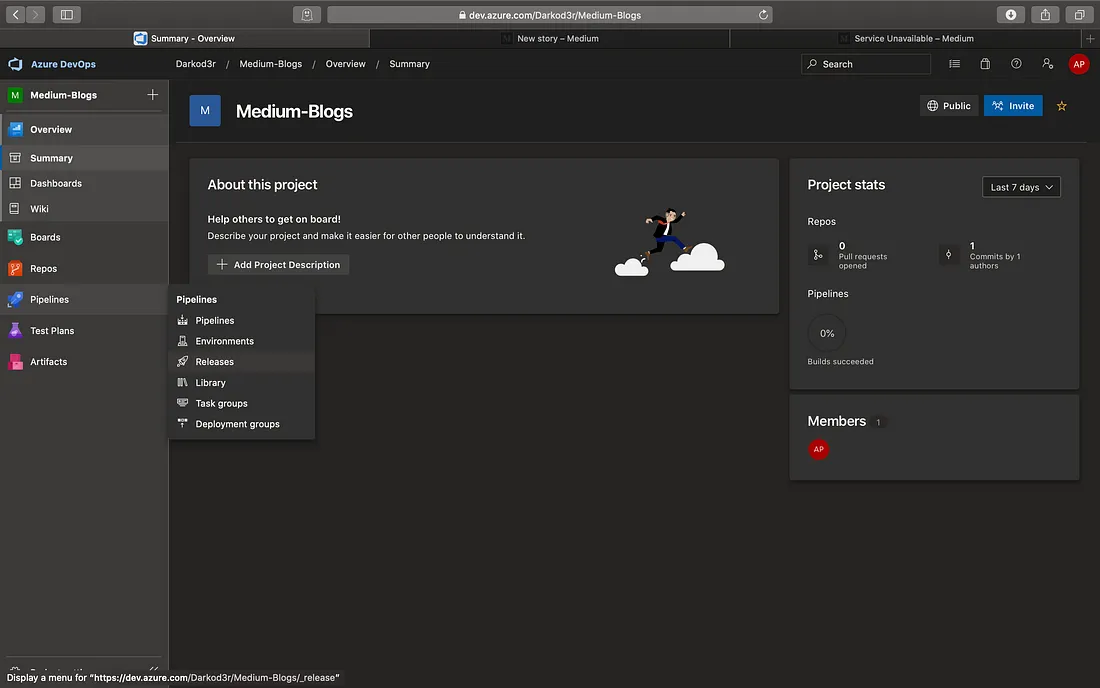Expand the Last 7 days dropdown
This screenshot has width=1100, height=688.
pyautogui.click(x=1021, y=187)
